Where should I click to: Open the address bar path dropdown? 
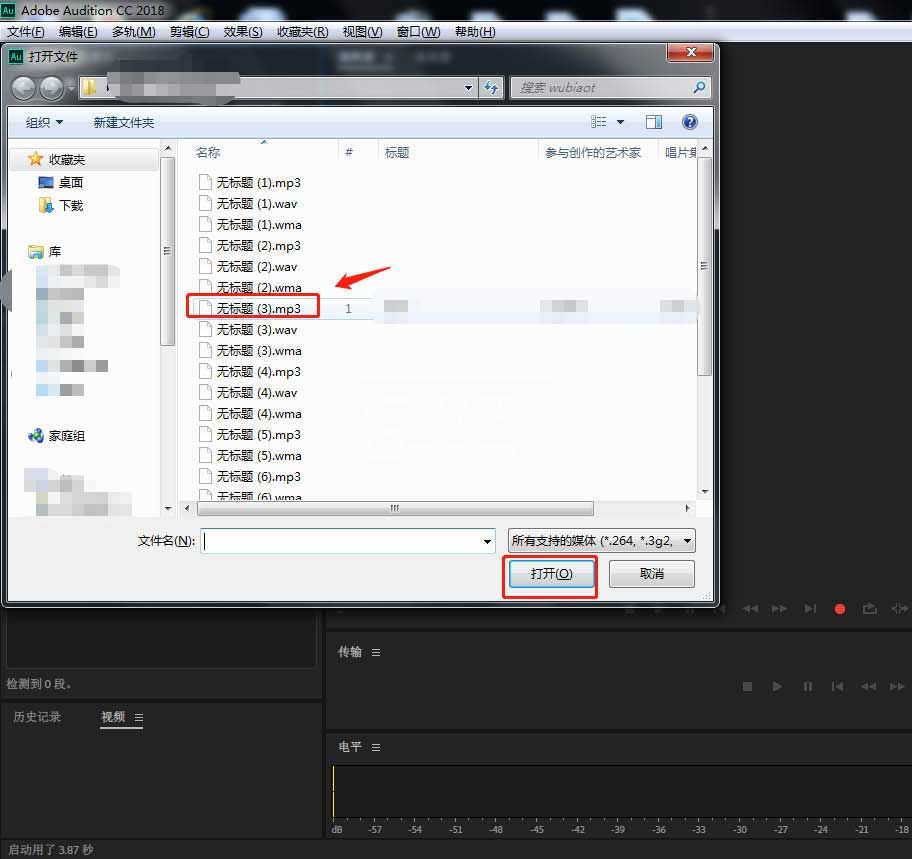click(x=468, y=88)
